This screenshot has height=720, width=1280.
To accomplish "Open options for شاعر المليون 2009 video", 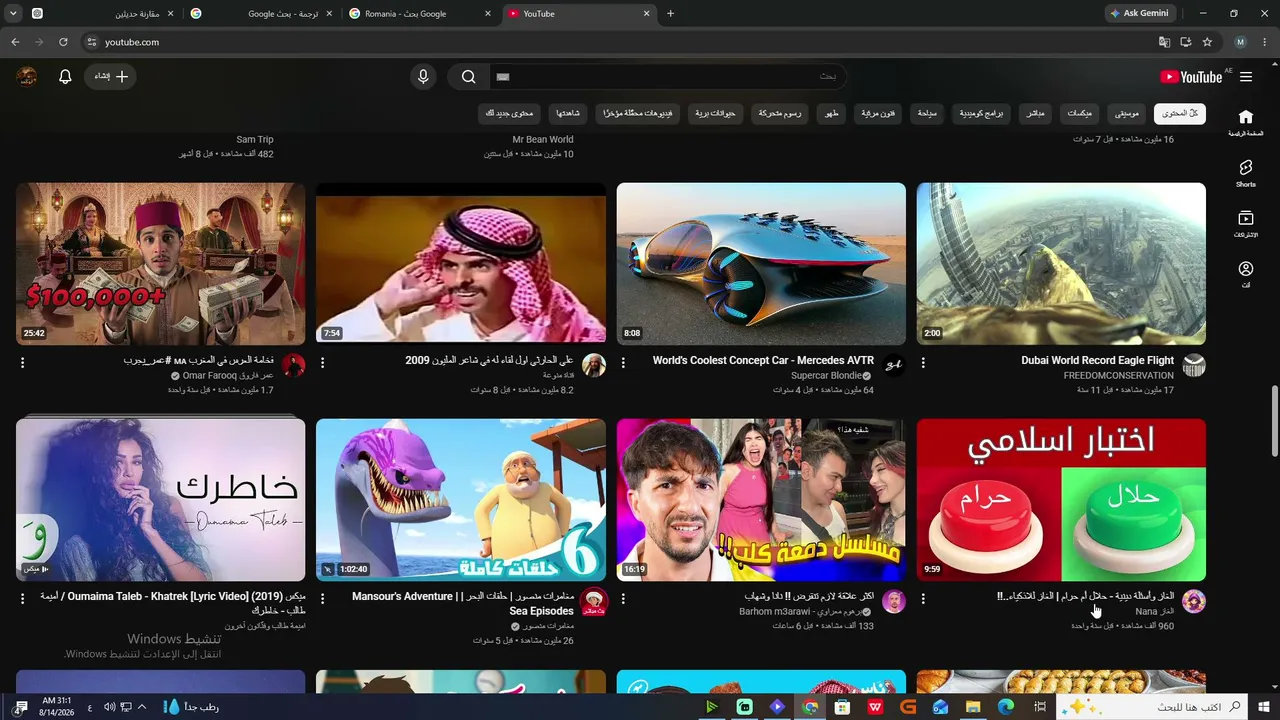I will pos(322,363).
